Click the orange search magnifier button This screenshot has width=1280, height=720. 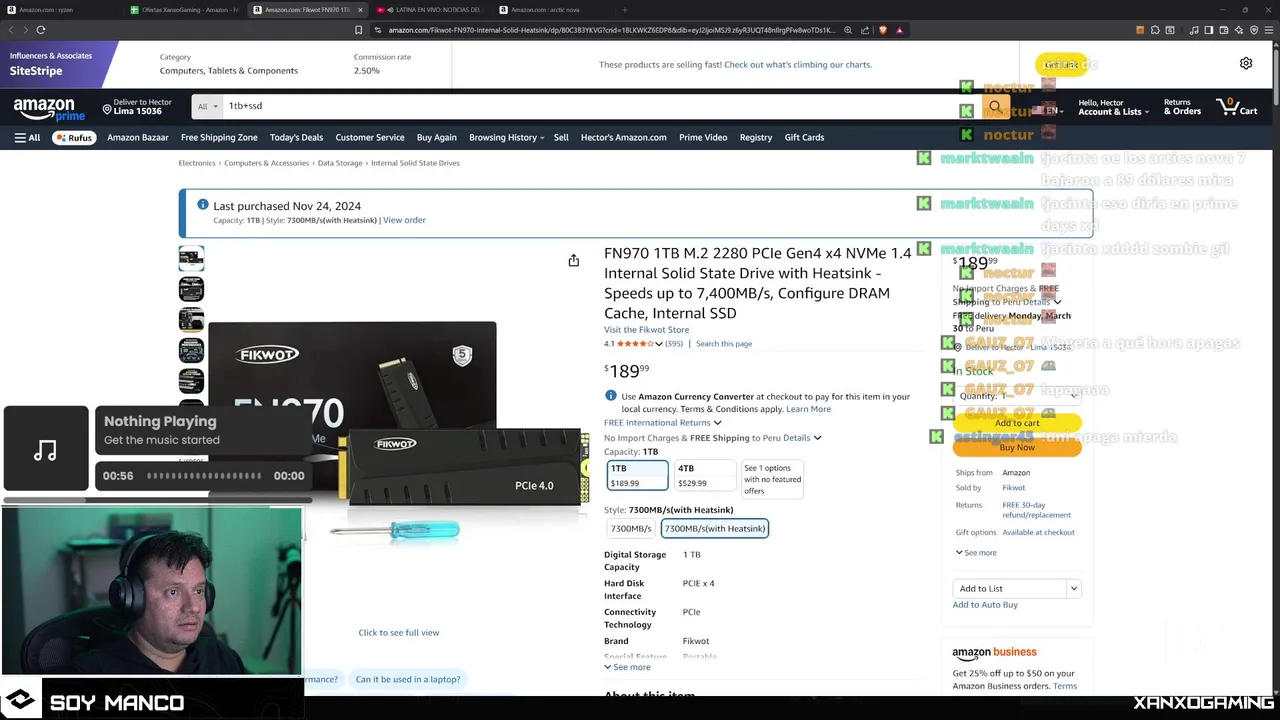pyautogui.click(x=995, y=106)
